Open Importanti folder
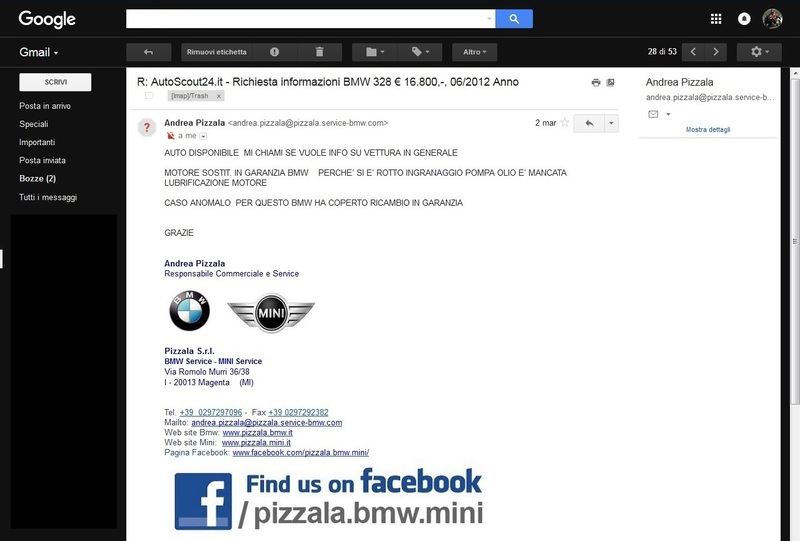800x541 pixels. [37, 142]
